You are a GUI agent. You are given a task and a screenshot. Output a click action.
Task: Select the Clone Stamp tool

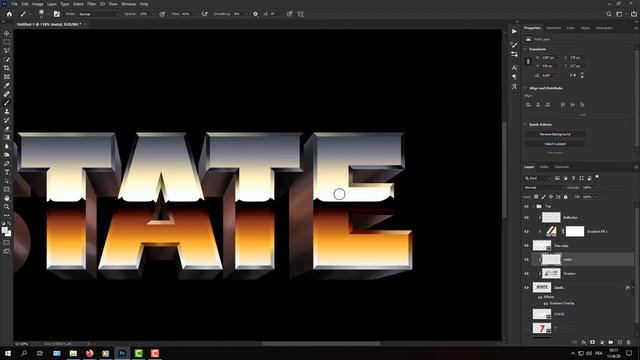point(7,111)
